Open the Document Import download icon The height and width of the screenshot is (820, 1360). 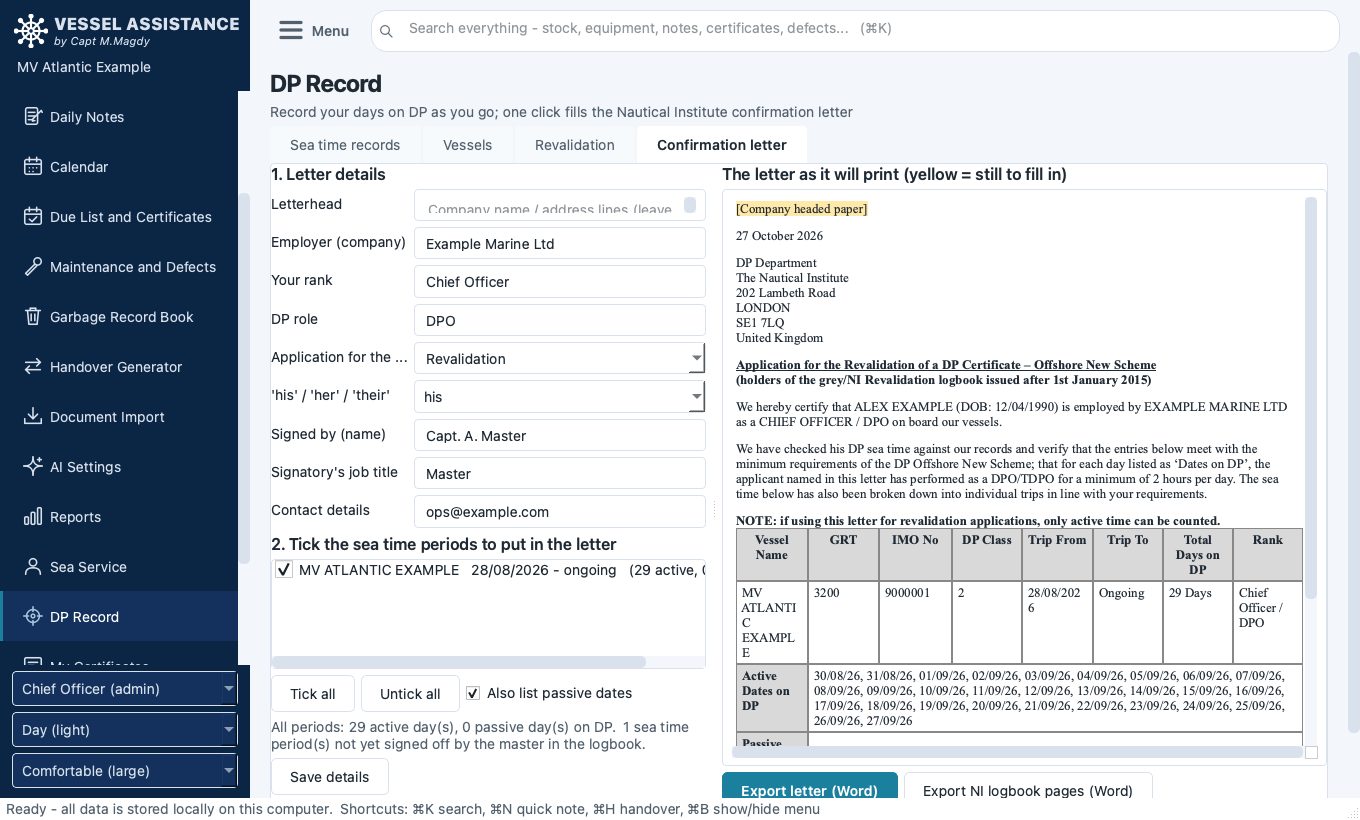click(x=33, y=416)
